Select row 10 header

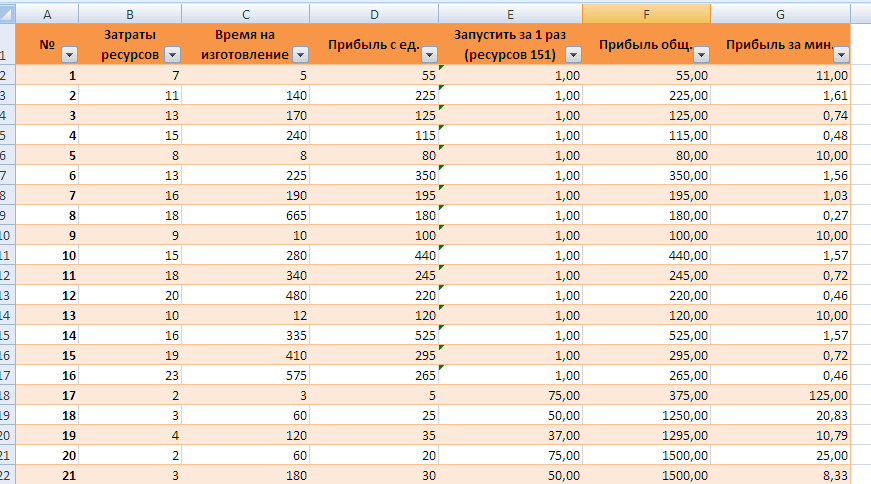point(7,235)
